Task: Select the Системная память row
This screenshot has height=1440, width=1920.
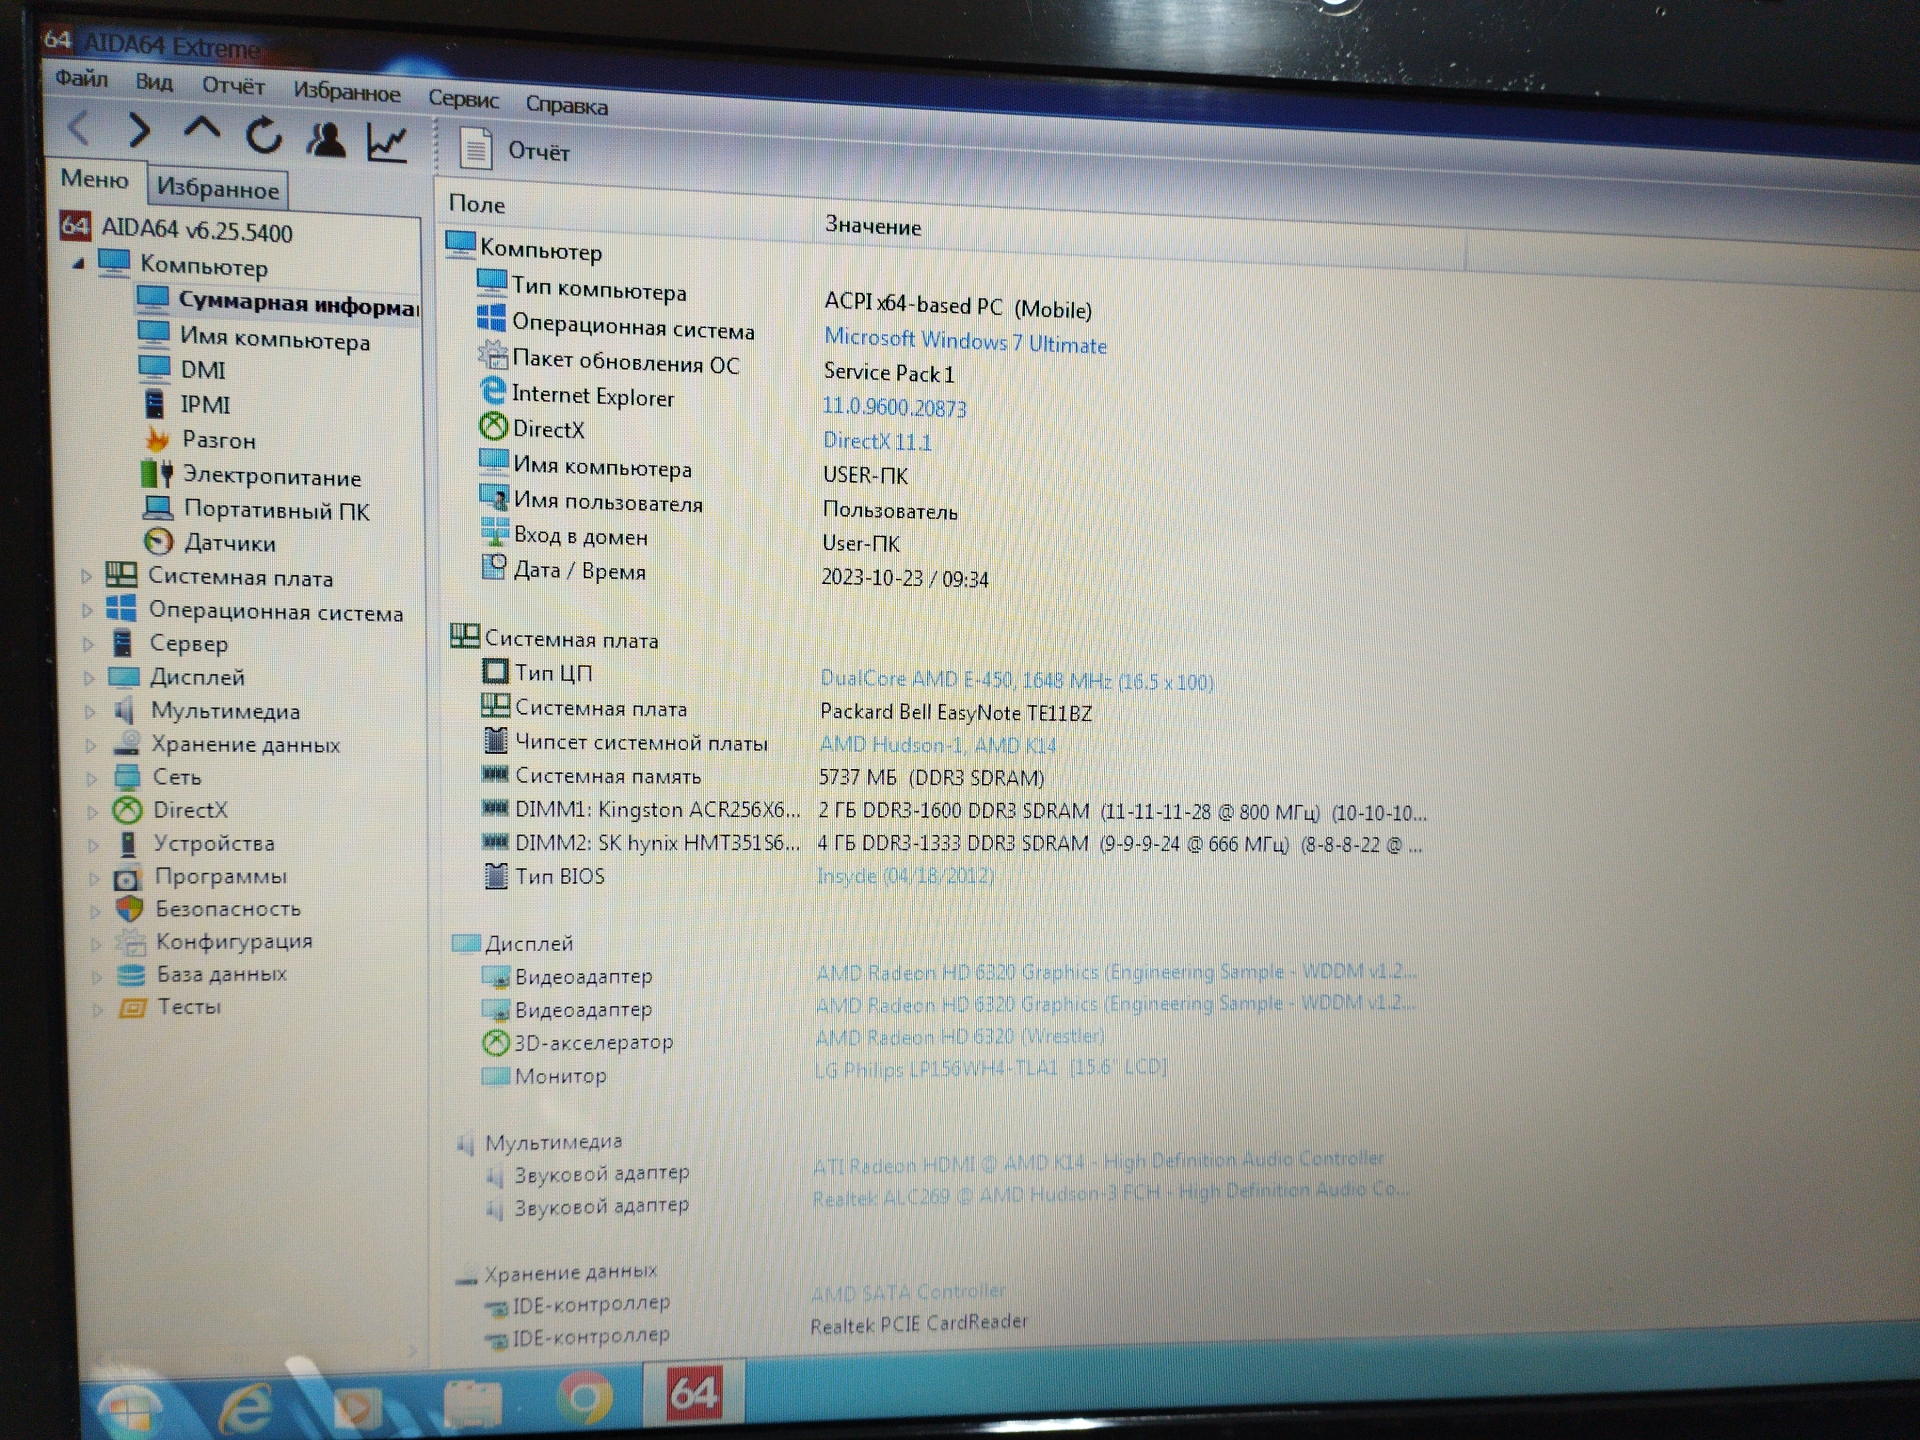Action: point(764,777)
